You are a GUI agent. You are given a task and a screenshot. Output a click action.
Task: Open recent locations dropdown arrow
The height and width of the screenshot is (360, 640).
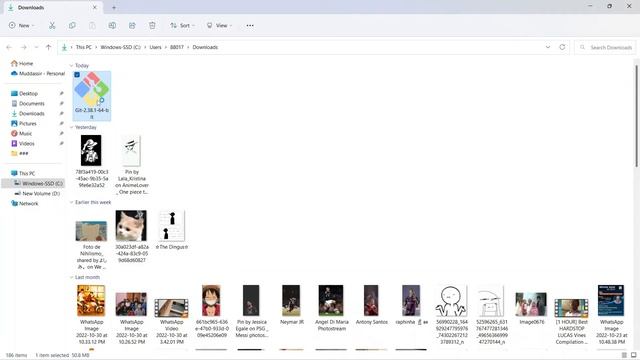coord(36,47)
